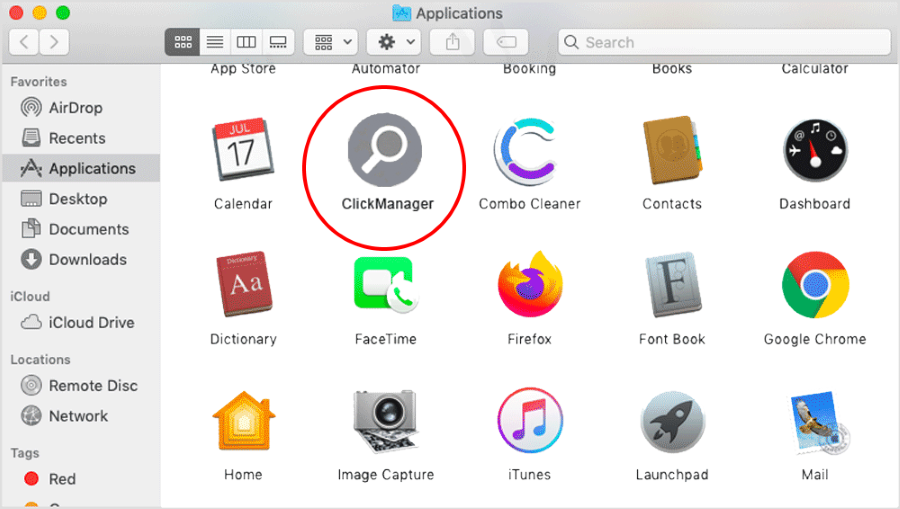Open Google Chrome from Applications
900x509 pixels.
(x=815, y=285)
